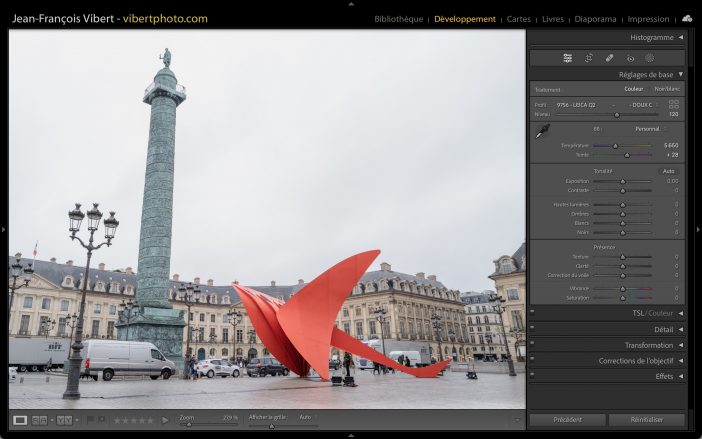Click the cloud sync status icon
This screenshot has width=702, height=439.
point(687,18)
